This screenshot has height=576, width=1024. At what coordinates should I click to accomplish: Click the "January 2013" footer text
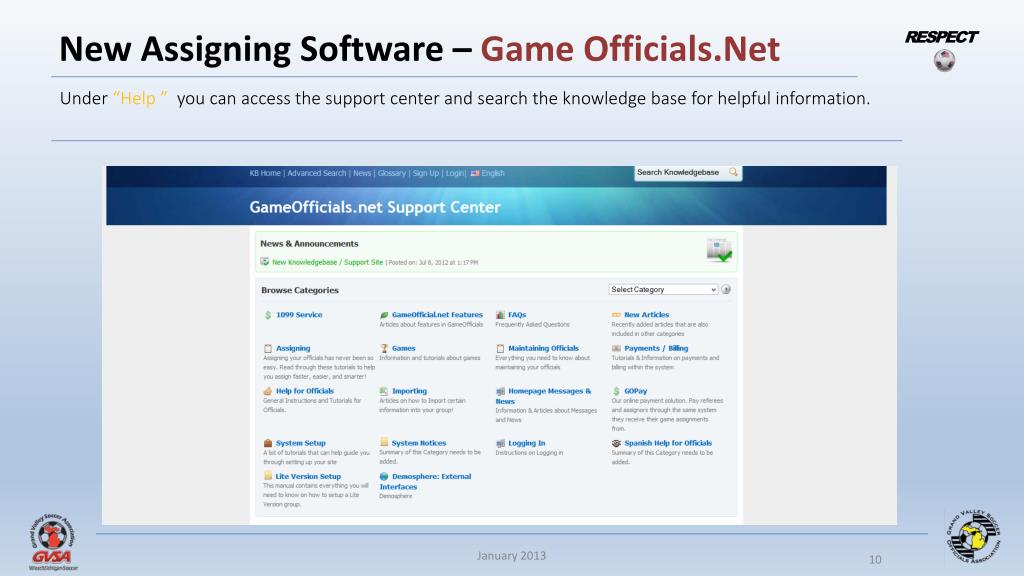[511, 556]
